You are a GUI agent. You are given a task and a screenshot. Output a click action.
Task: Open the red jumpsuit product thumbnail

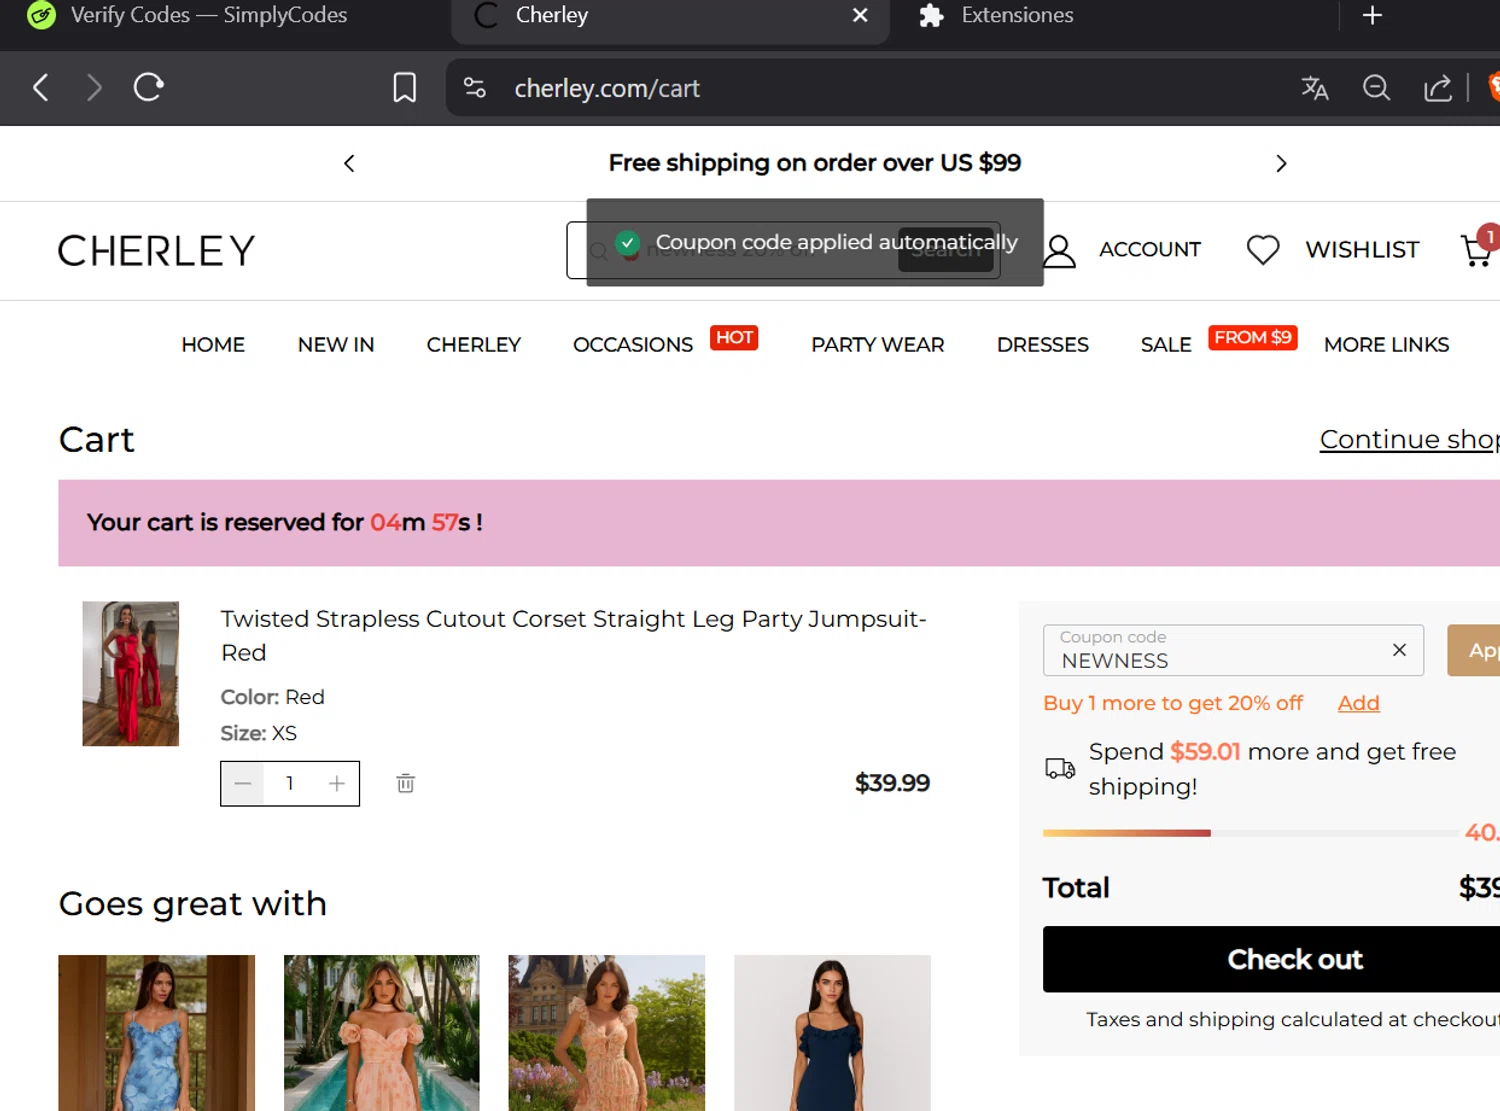pyautogui.click(x=131, y=674)
